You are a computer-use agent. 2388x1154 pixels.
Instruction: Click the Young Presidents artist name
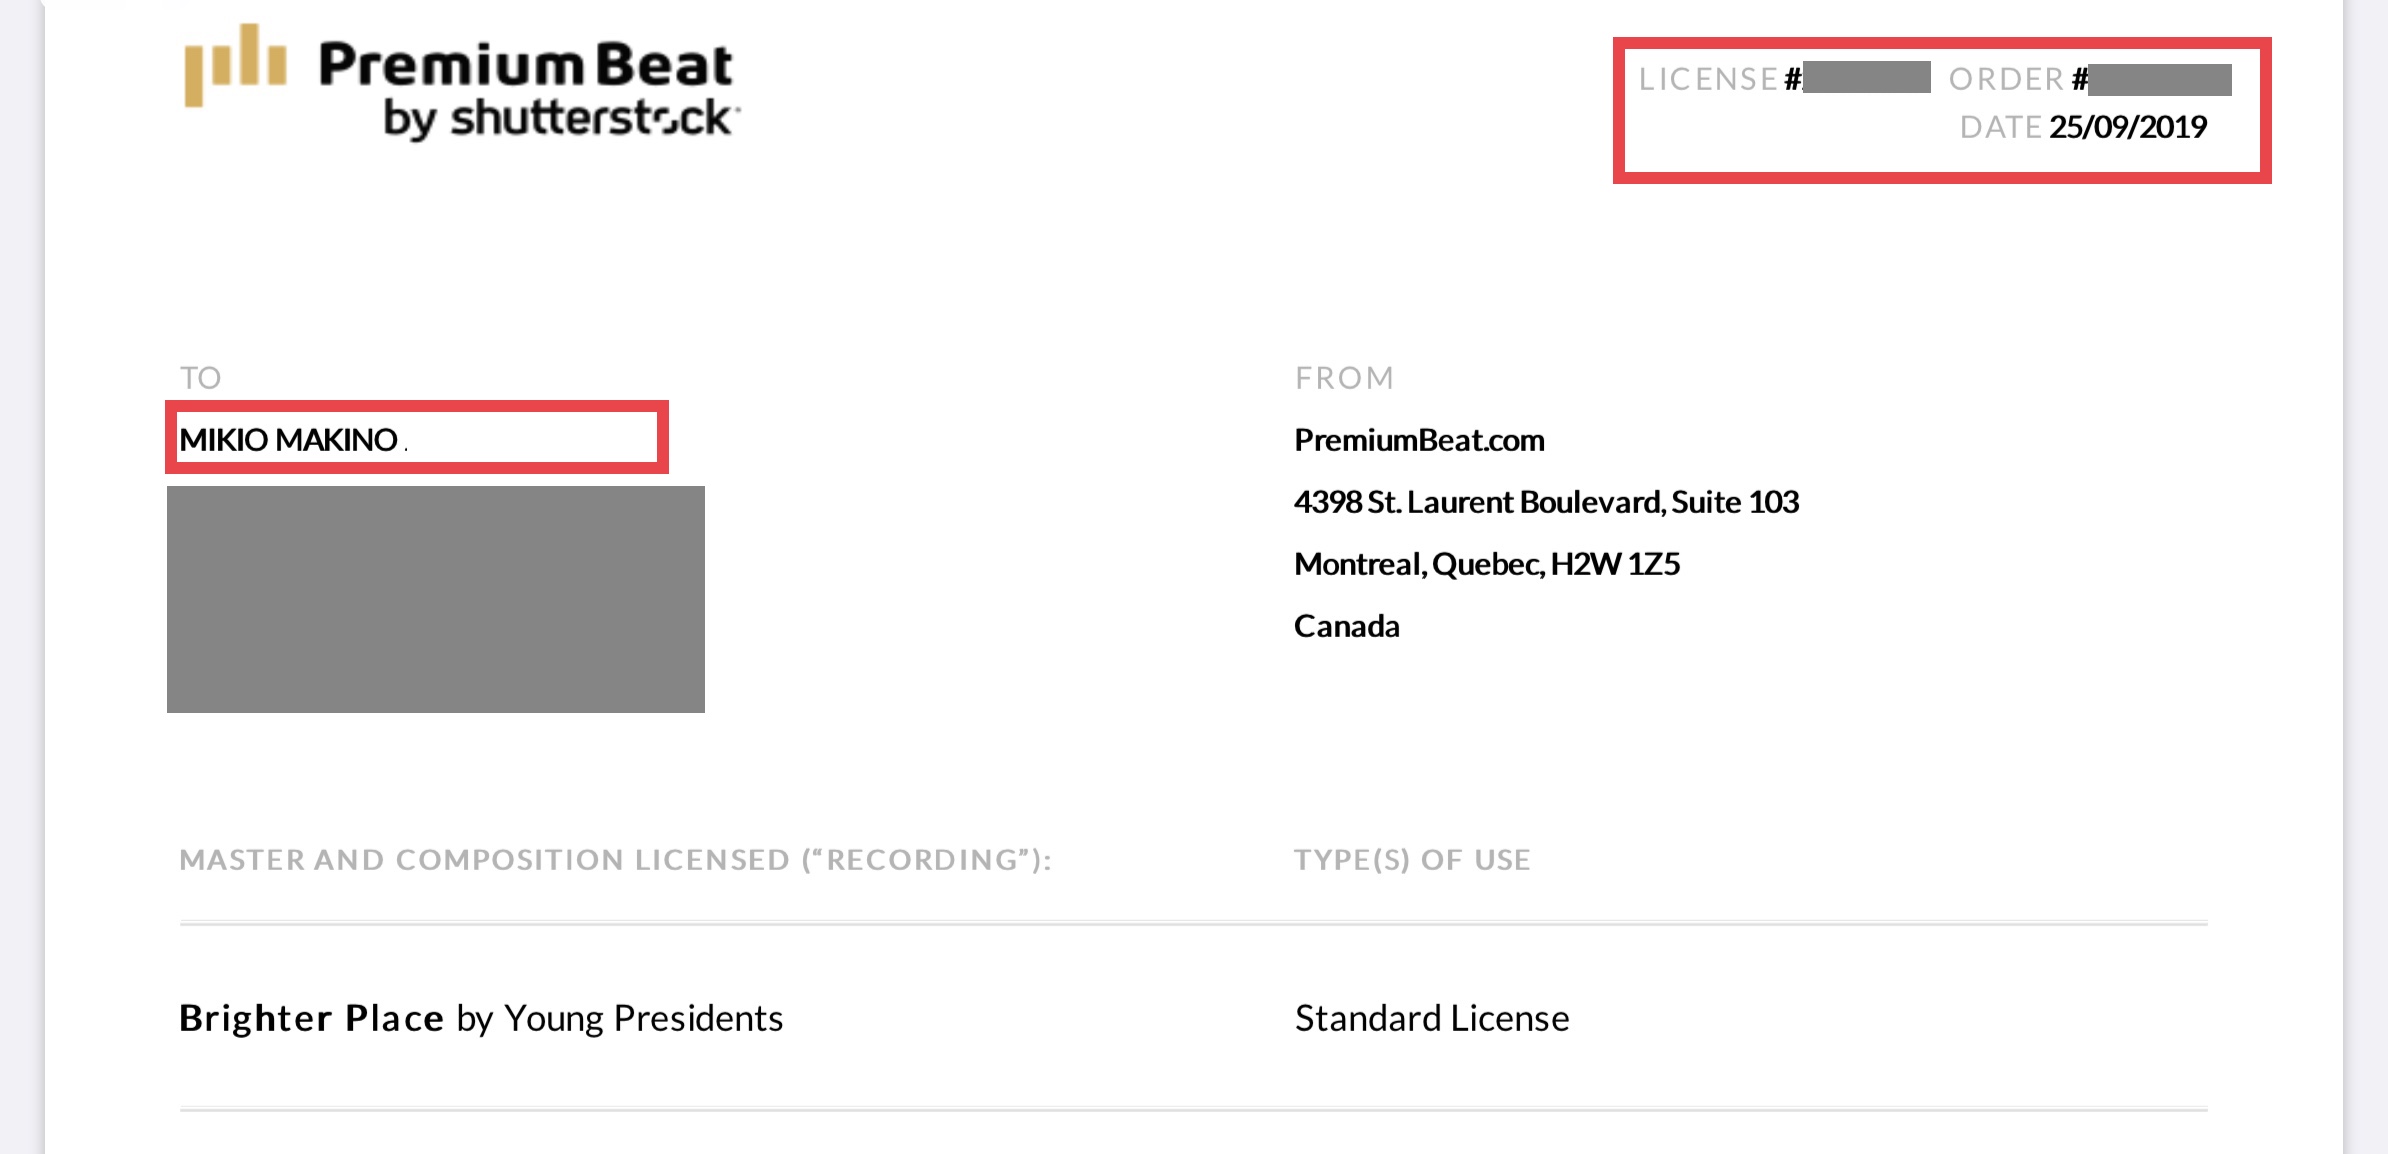643,1018
